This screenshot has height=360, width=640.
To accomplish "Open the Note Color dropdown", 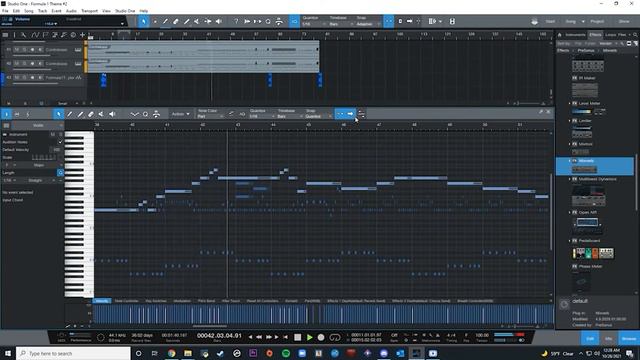I will pyautogui.click(x=210, y=116).
